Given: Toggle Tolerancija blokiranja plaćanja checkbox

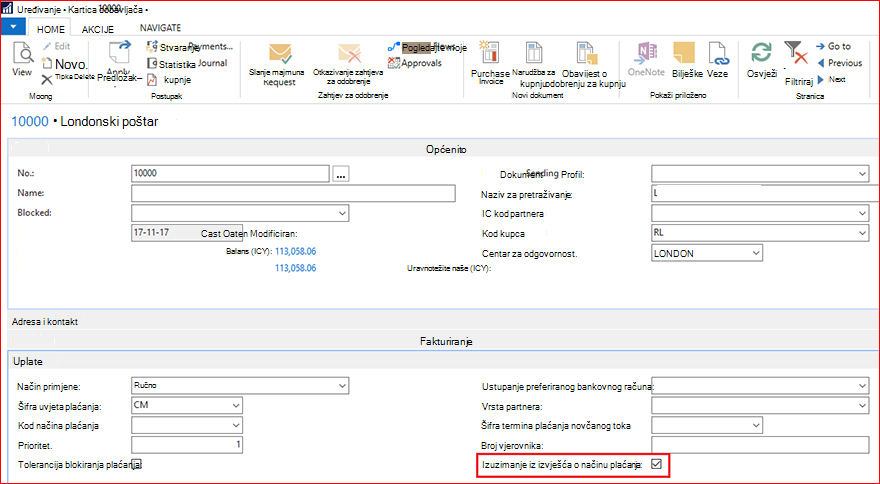Looking at the screenshot, I should click(x=137, y=464).
